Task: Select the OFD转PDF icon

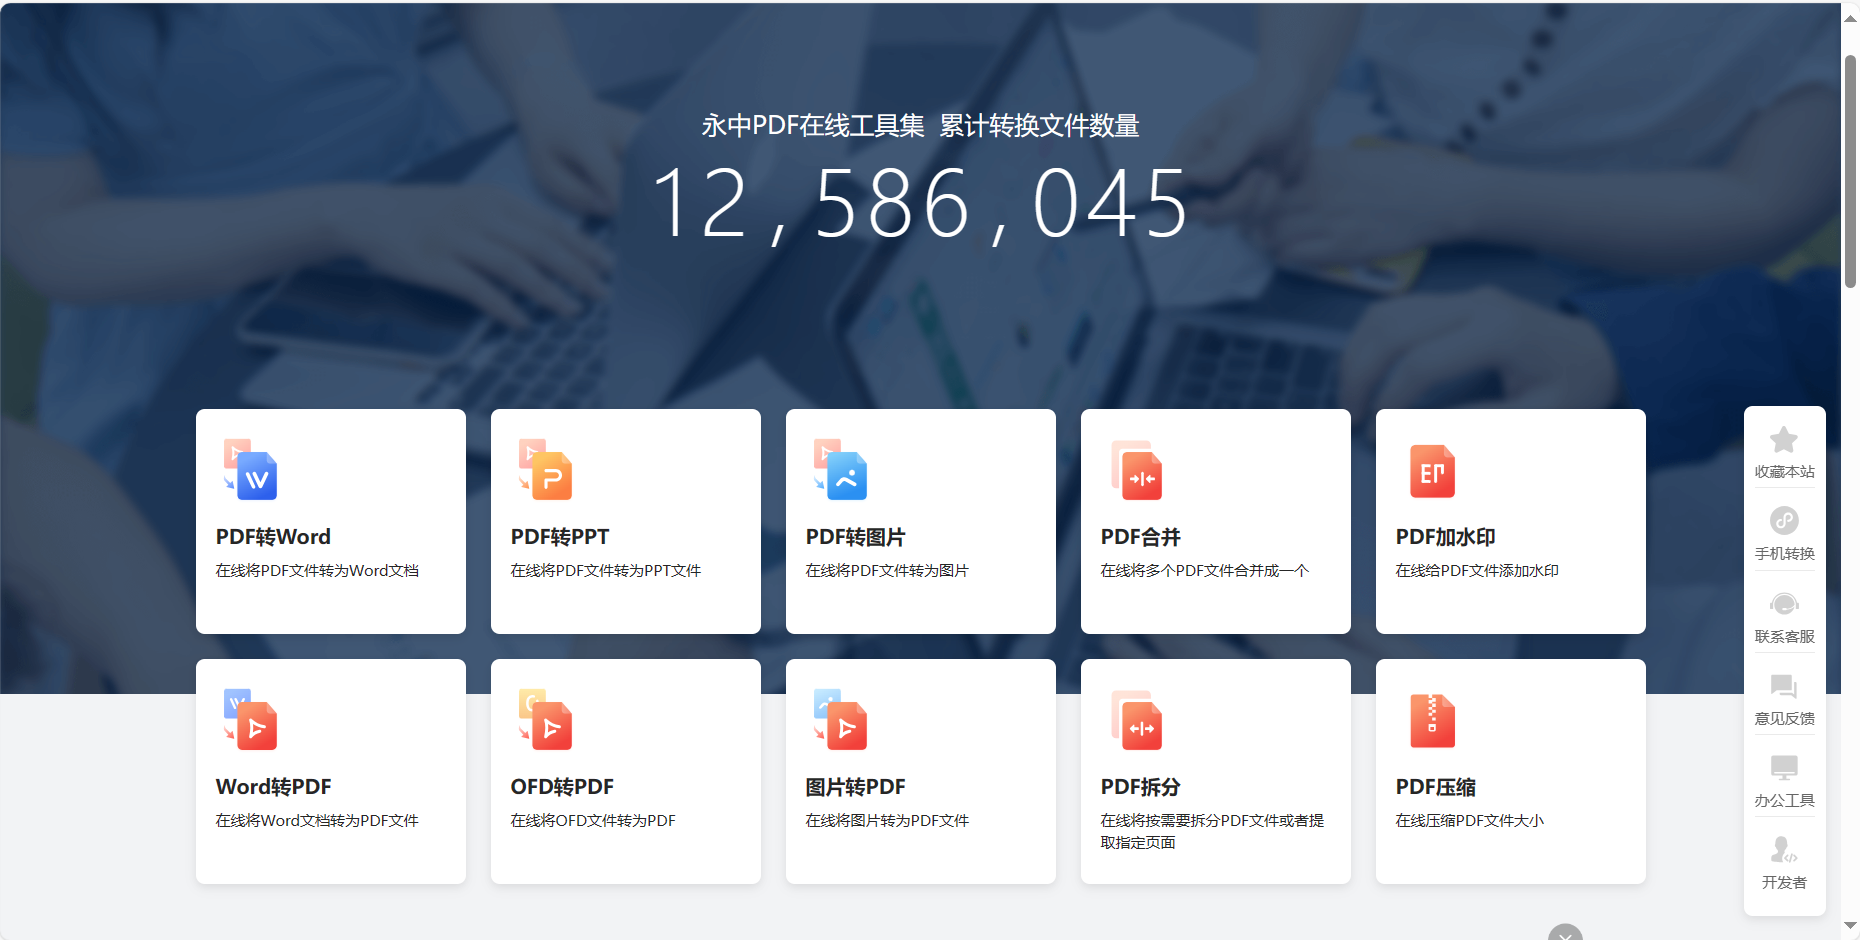Action: (x=545, y=720)
